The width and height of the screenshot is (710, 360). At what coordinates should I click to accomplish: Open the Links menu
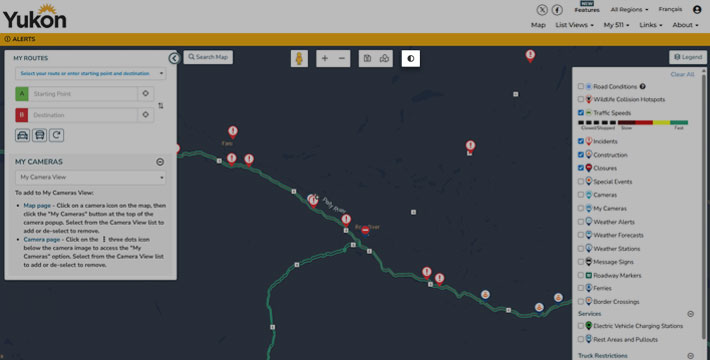tap(651, 25)
